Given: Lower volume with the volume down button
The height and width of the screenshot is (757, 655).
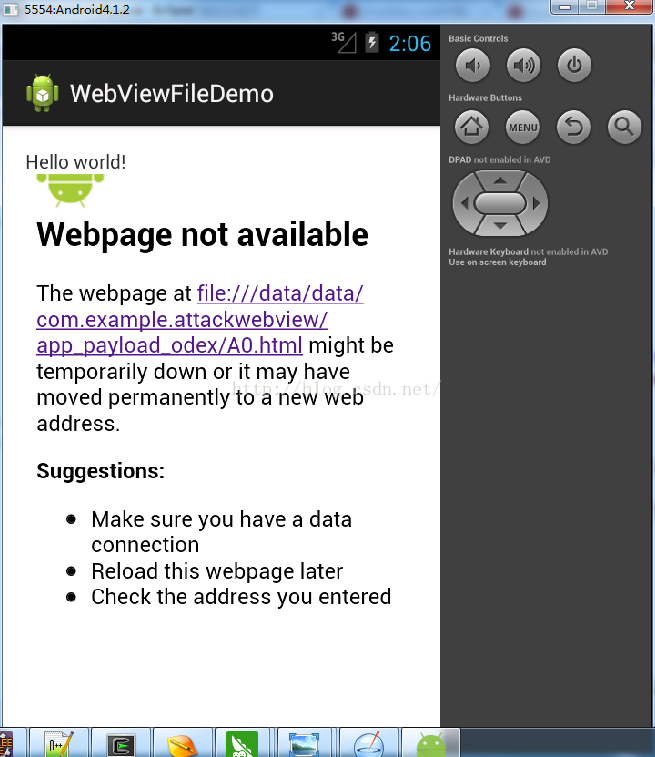Looking at the screenshot, I should (x=473, y=65).
